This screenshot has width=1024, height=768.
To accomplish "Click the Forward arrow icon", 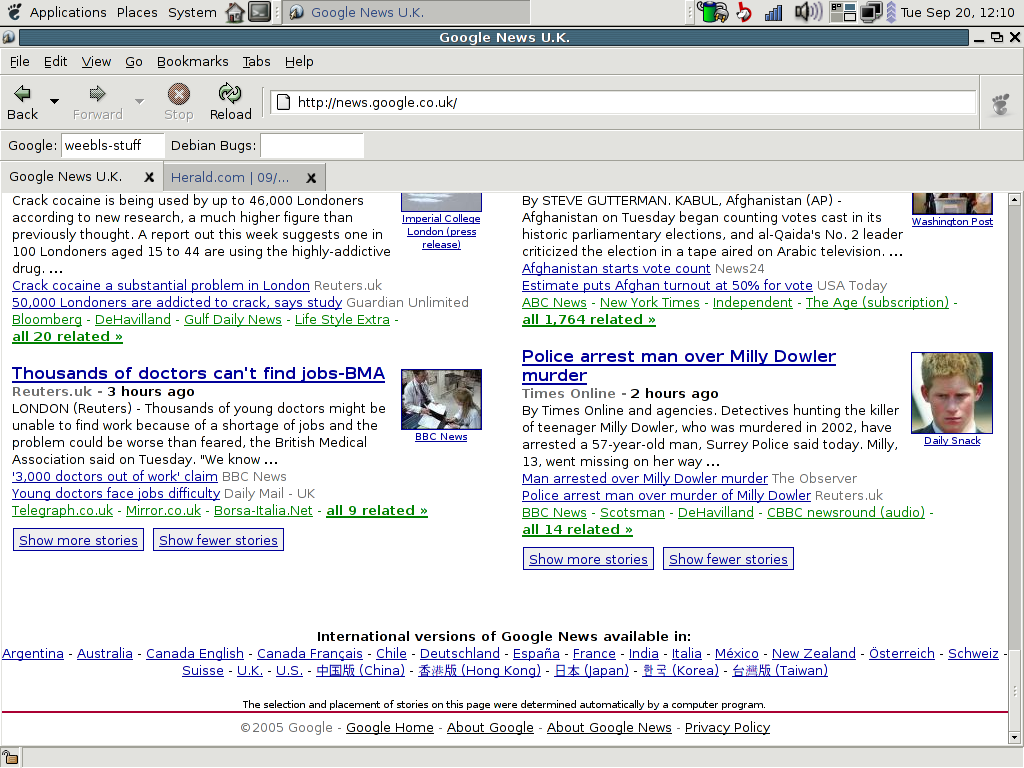I will [97, 94].
